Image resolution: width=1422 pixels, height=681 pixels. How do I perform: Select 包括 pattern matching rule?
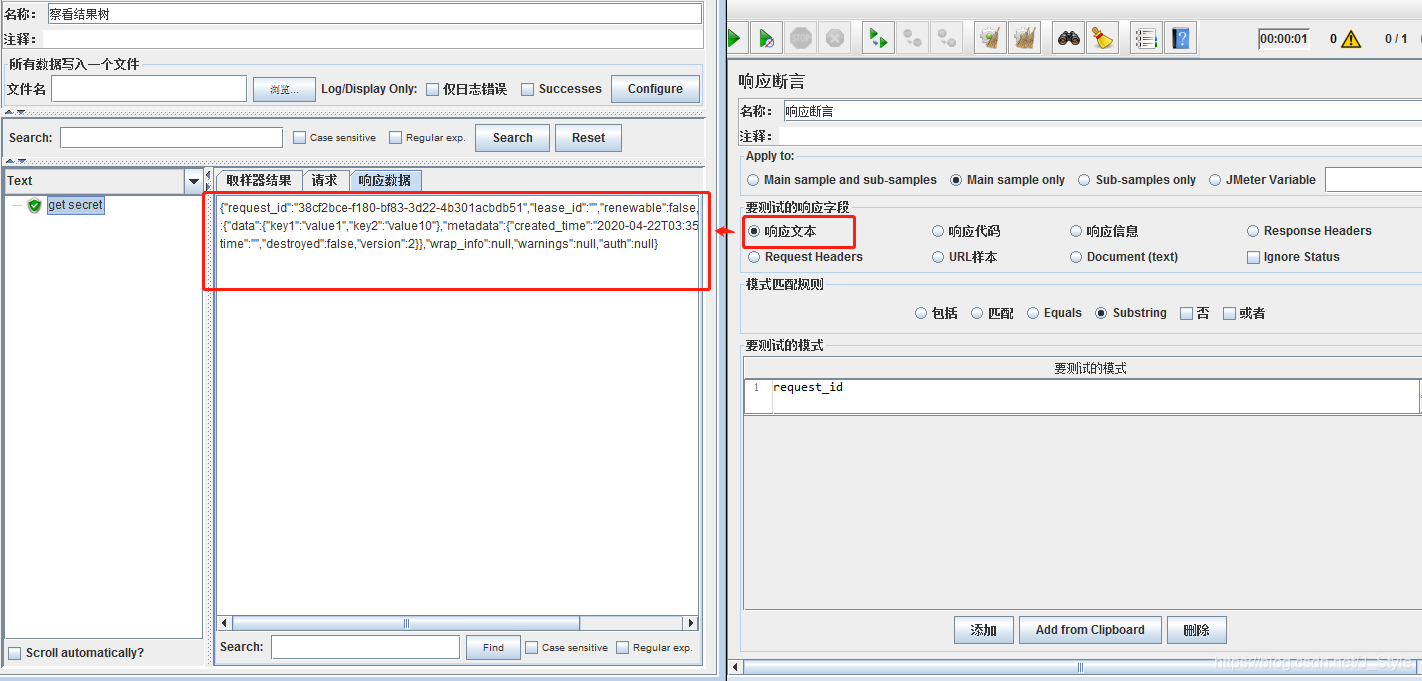[921, 313]
